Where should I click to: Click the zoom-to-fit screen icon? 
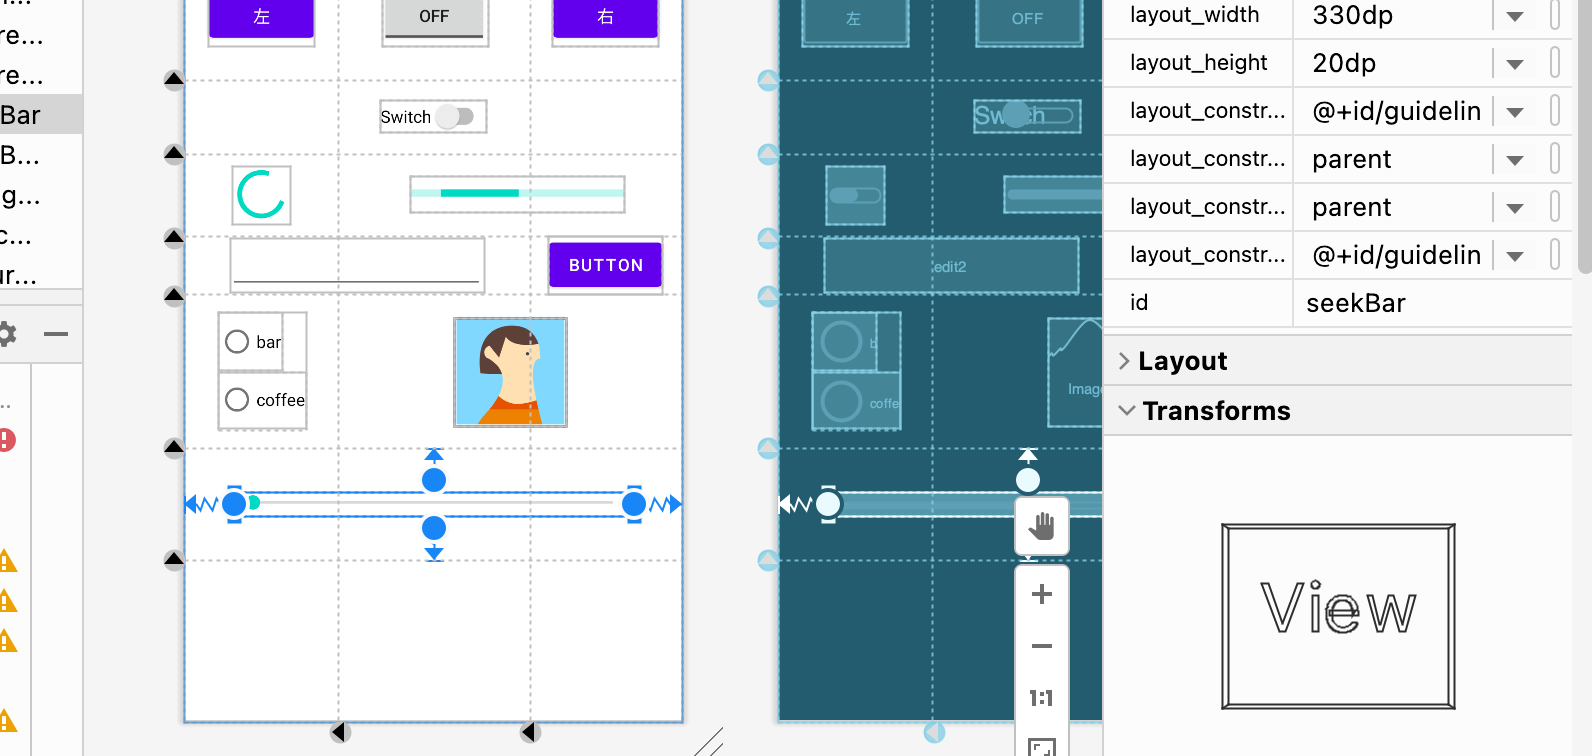click(x=1041, y=747)
